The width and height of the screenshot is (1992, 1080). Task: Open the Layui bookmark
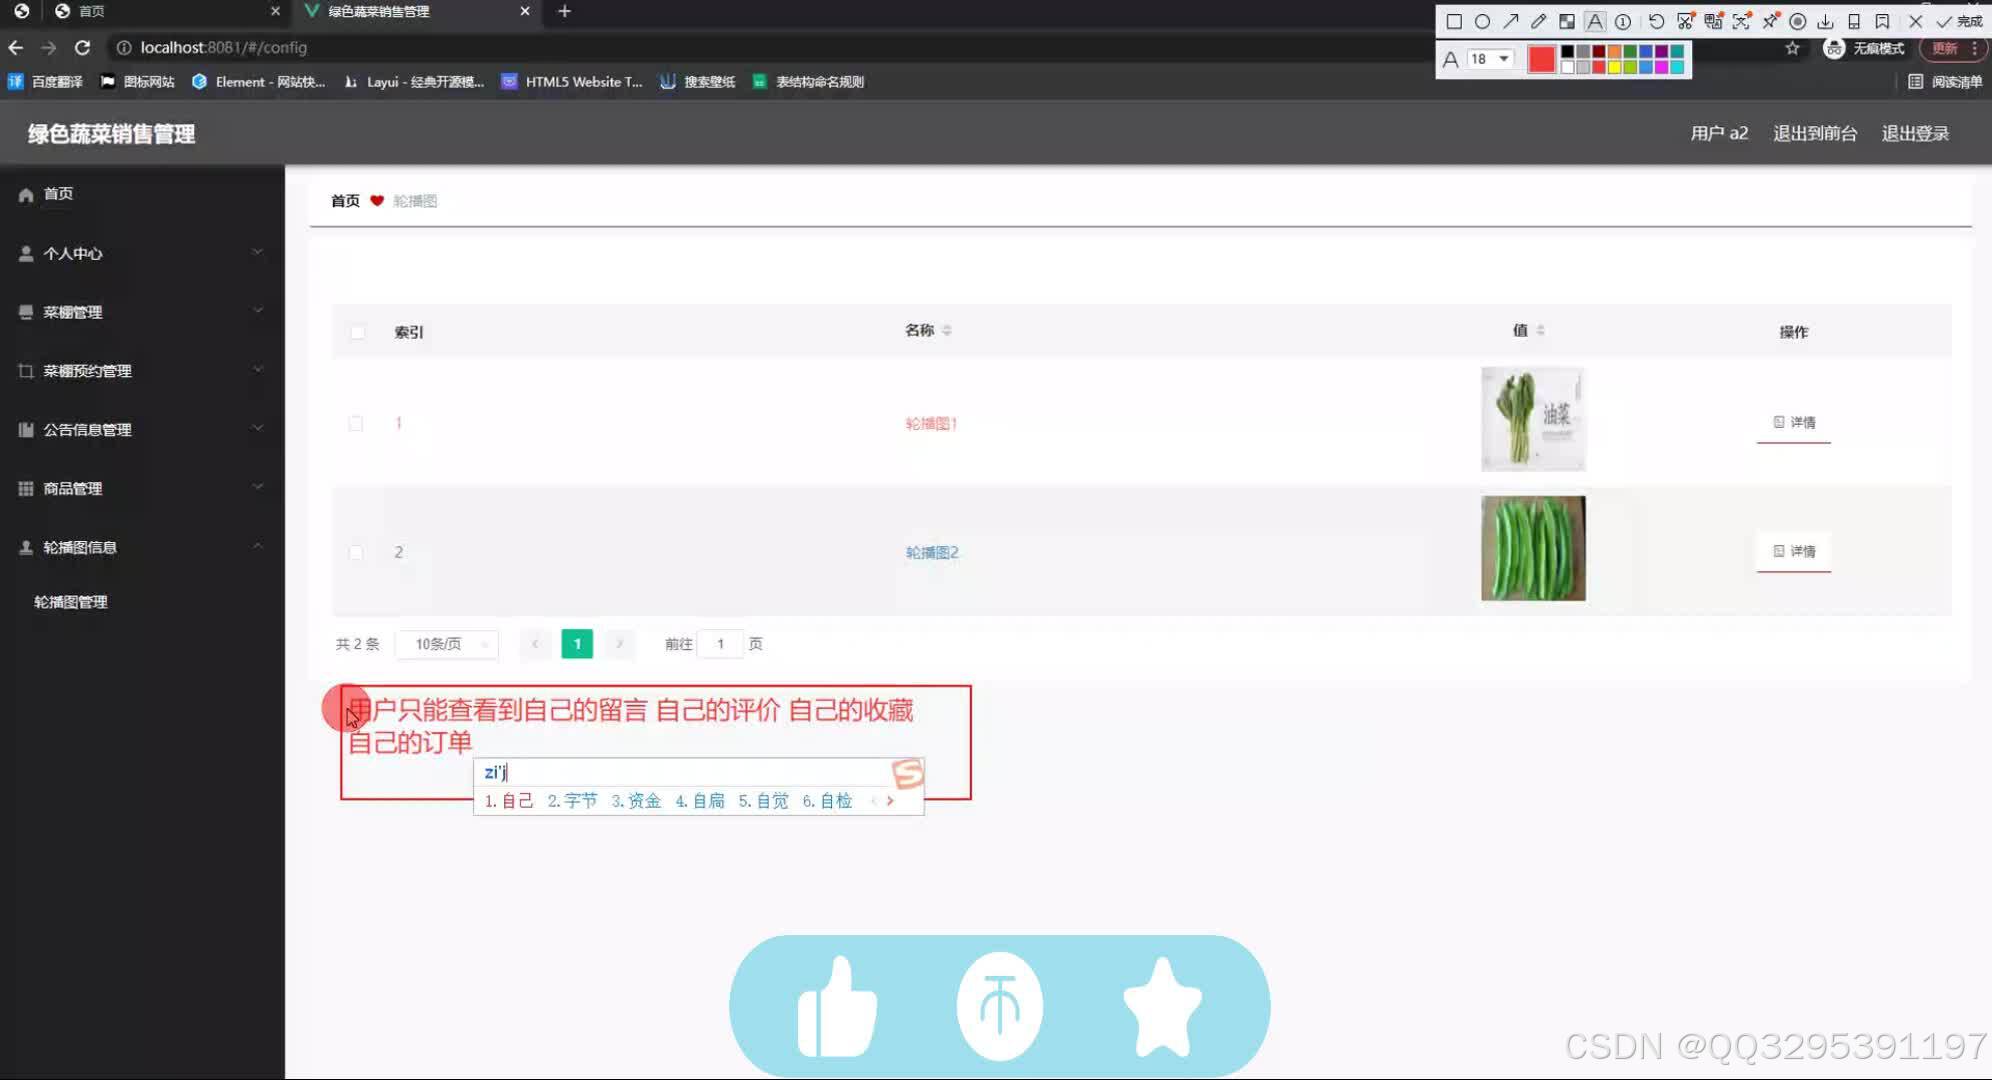[x=414, y=82]
